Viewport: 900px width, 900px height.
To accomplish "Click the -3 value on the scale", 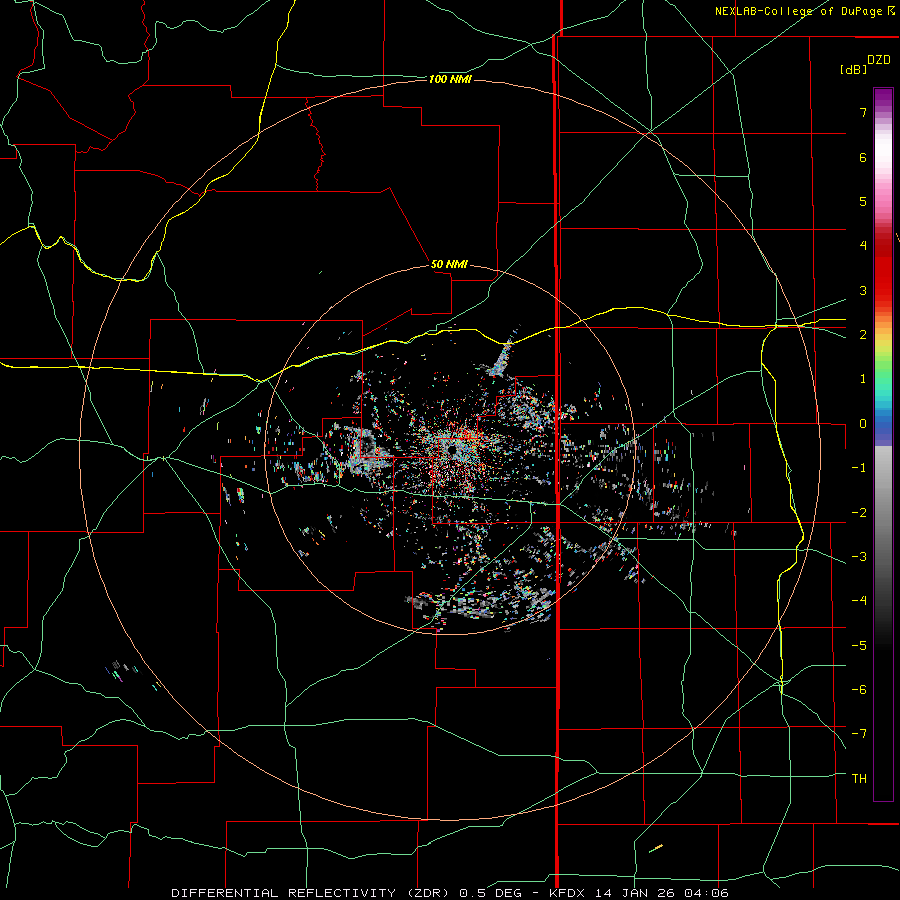I will (859, 557).
